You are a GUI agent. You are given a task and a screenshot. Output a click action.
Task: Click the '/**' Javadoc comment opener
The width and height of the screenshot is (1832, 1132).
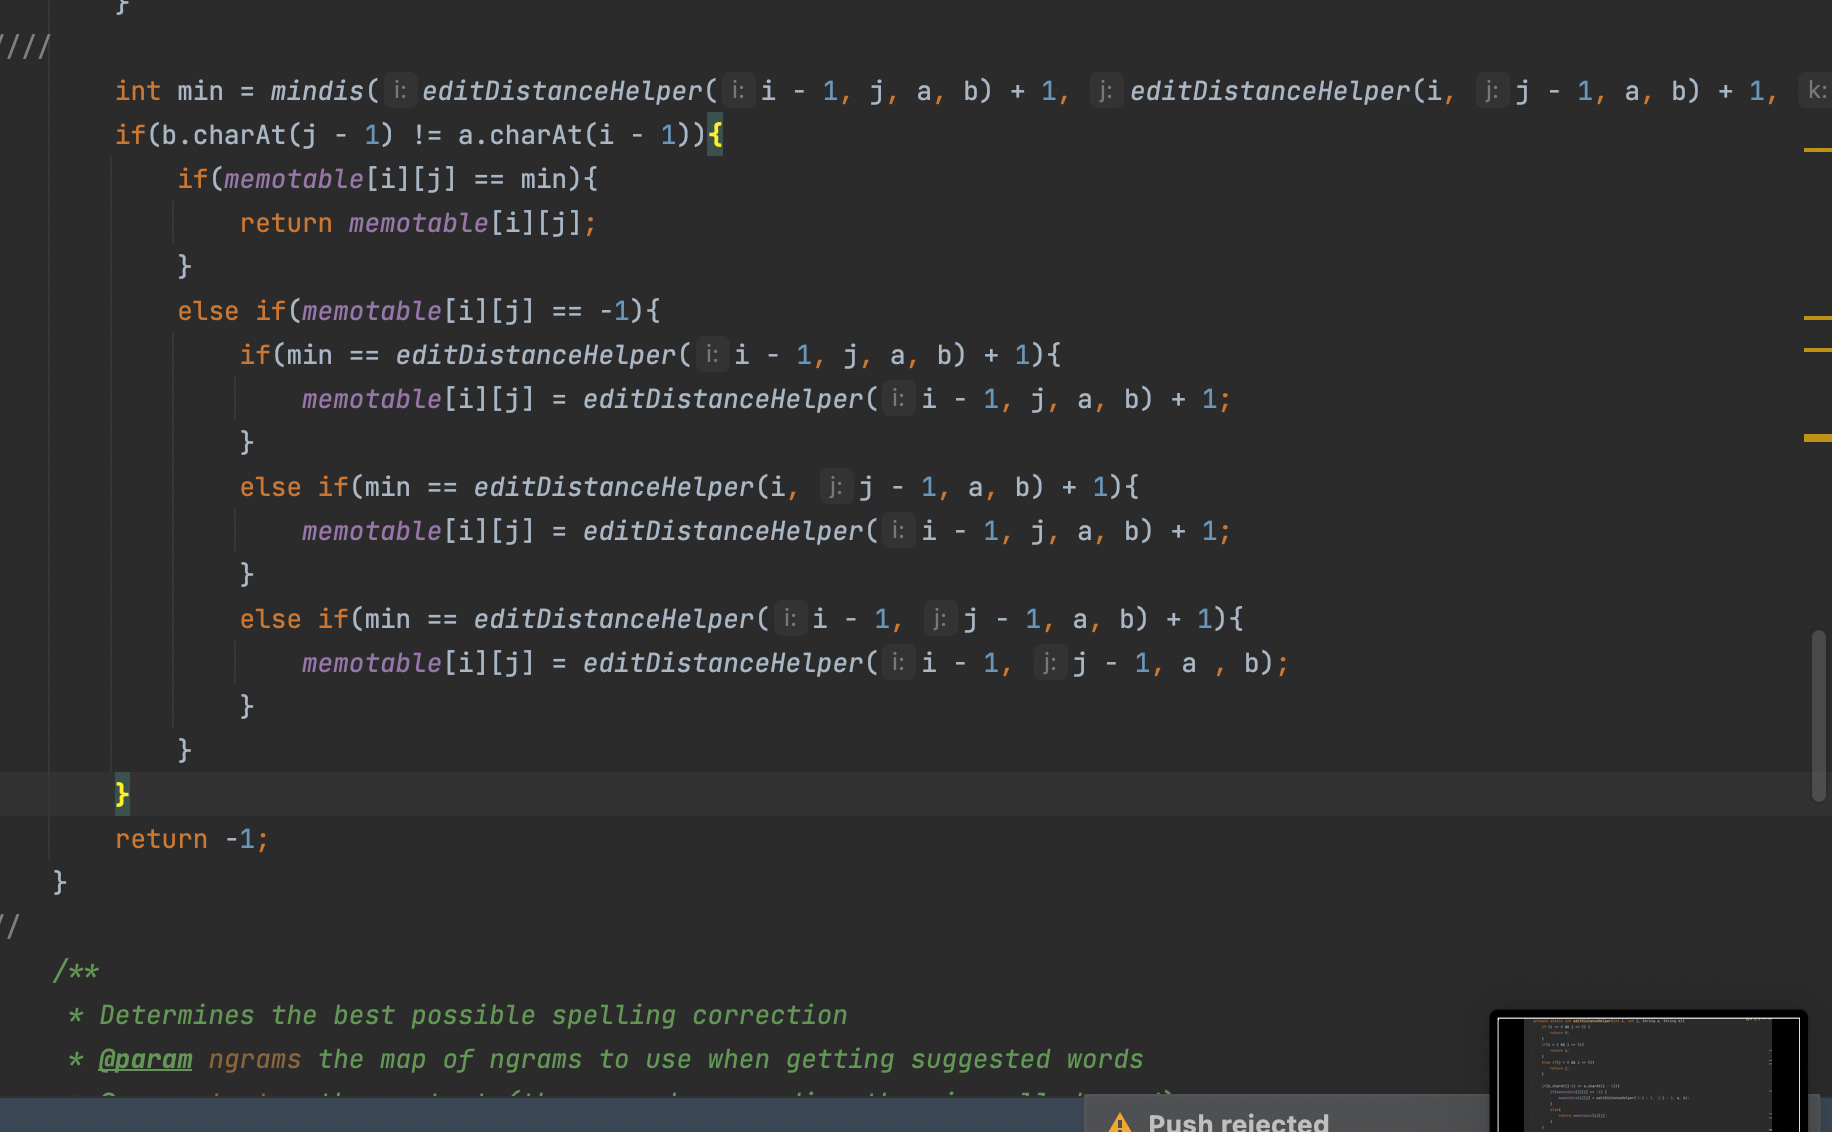(x=76, y=971)
